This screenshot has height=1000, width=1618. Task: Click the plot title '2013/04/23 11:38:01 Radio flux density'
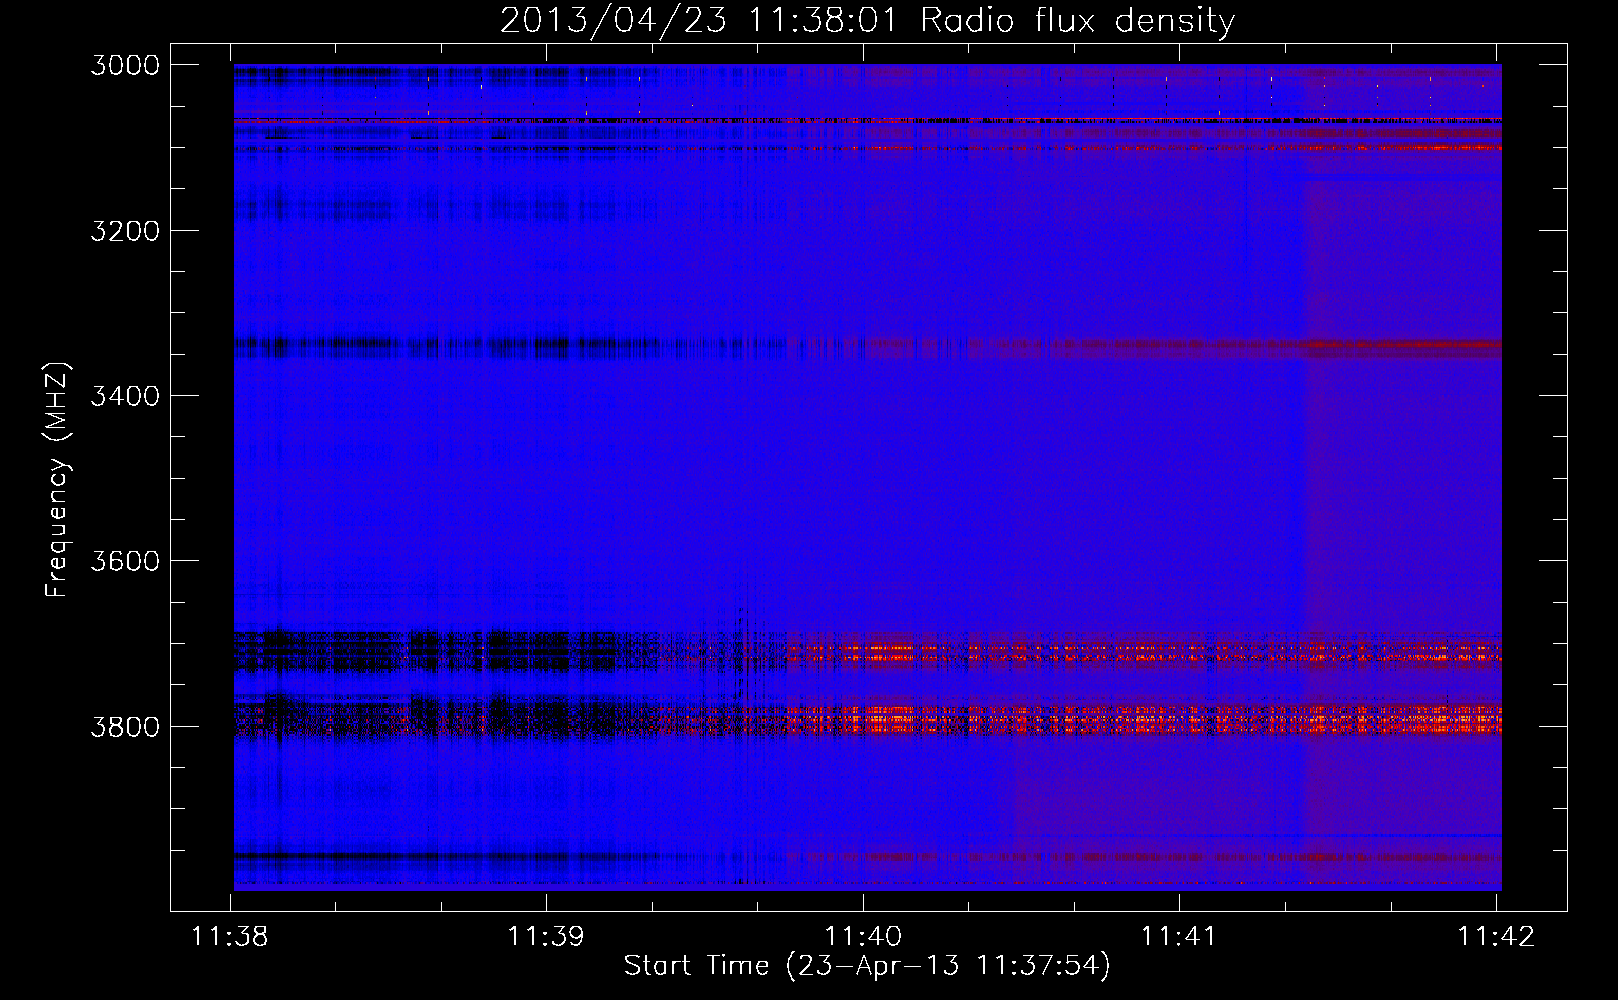(x=867, y=21)
